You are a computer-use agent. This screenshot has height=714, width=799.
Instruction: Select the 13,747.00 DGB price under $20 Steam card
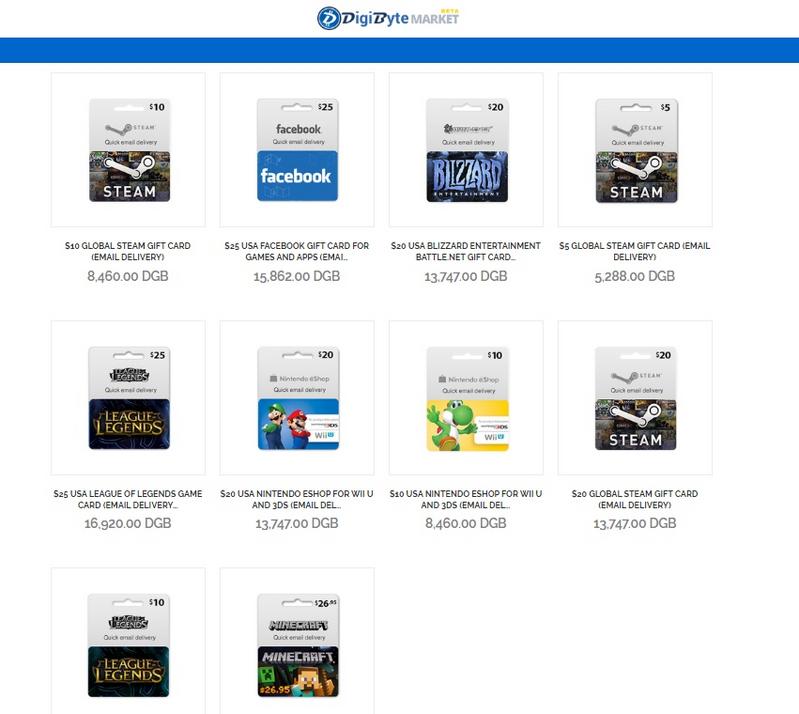(634, 523)
